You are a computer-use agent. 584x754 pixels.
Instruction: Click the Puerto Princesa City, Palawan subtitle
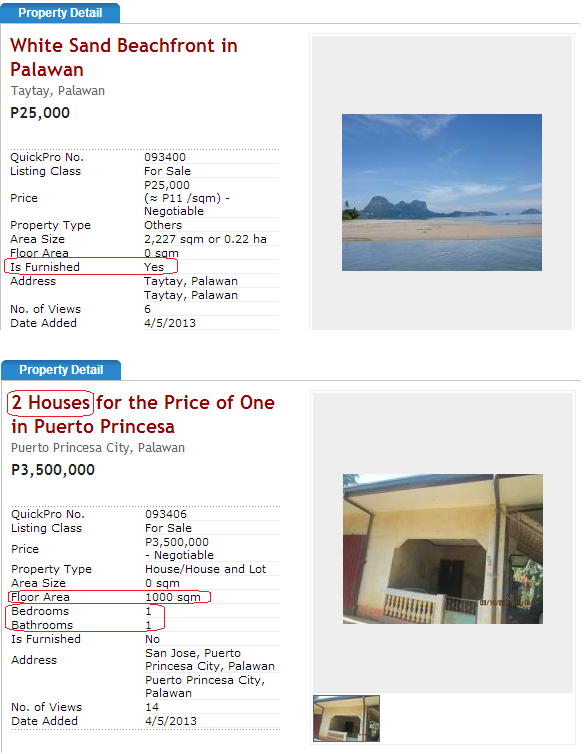pyautogui.click(x=98, y=448)
